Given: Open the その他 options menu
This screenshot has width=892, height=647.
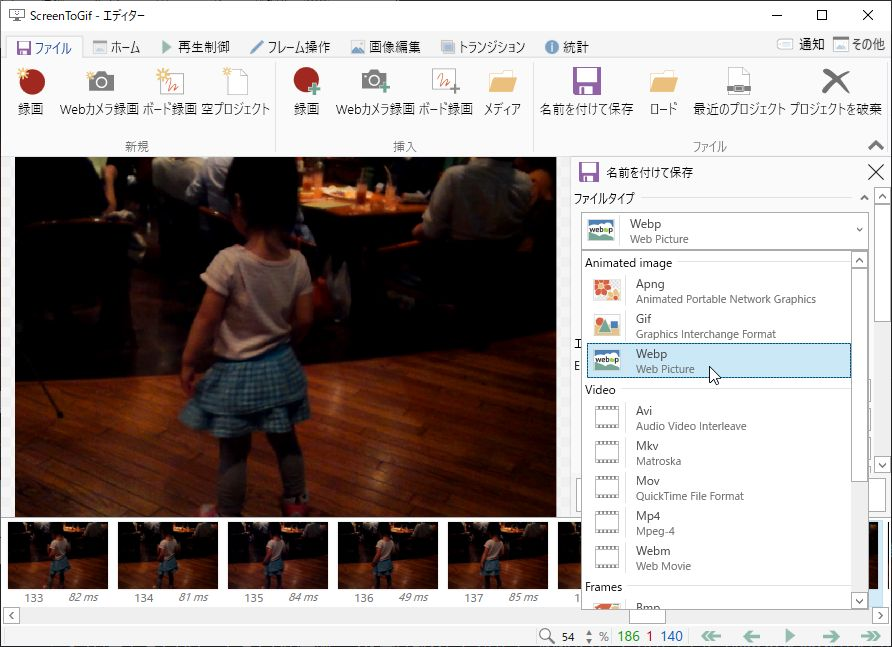Looking at the screenshot, I should pyautogui.click(x=862, y=44).
